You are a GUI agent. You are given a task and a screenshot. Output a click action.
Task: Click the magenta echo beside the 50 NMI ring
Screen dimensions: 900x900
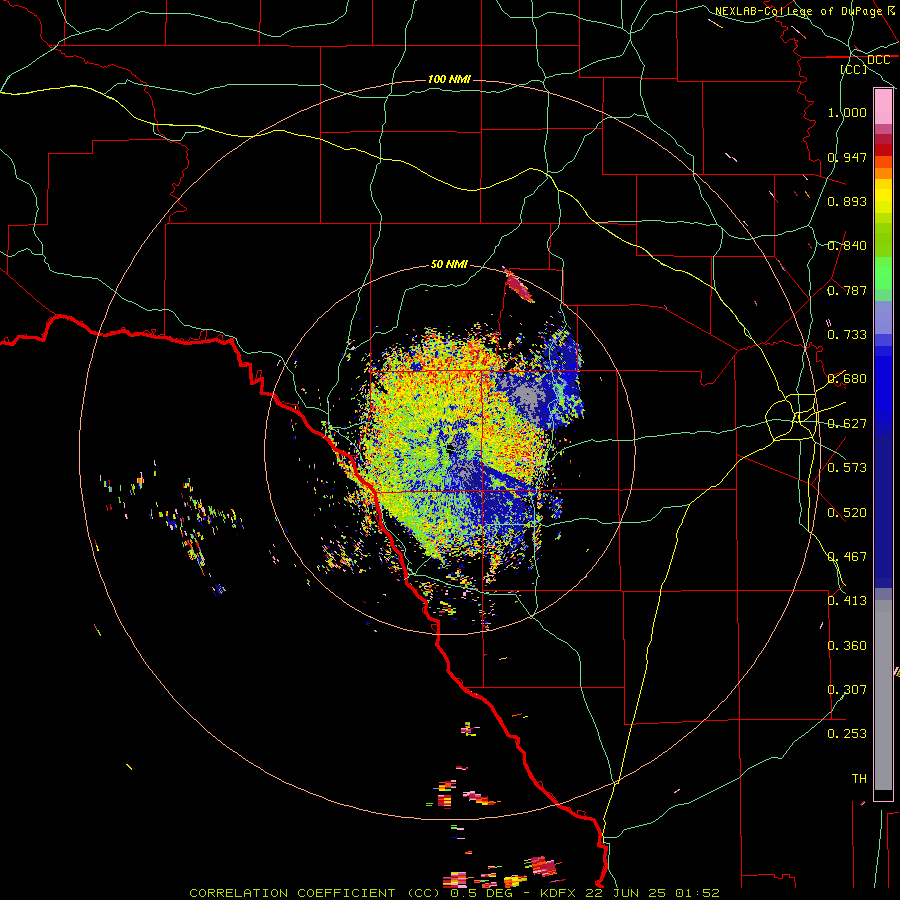pos(518,285)
